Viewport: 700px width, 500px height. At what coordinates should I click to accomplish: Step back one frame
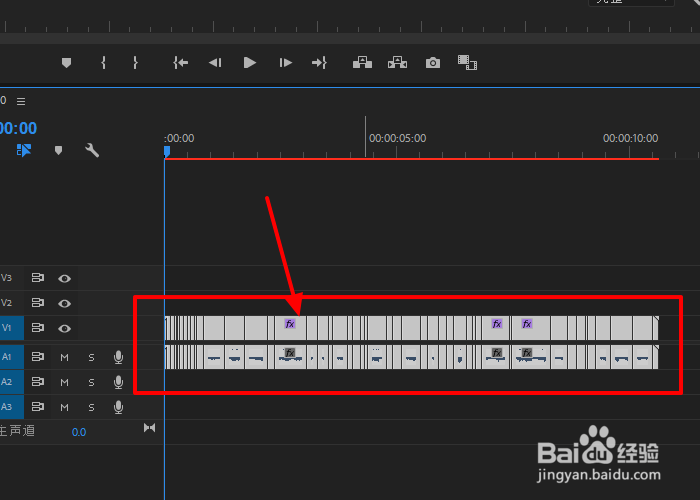215,62
